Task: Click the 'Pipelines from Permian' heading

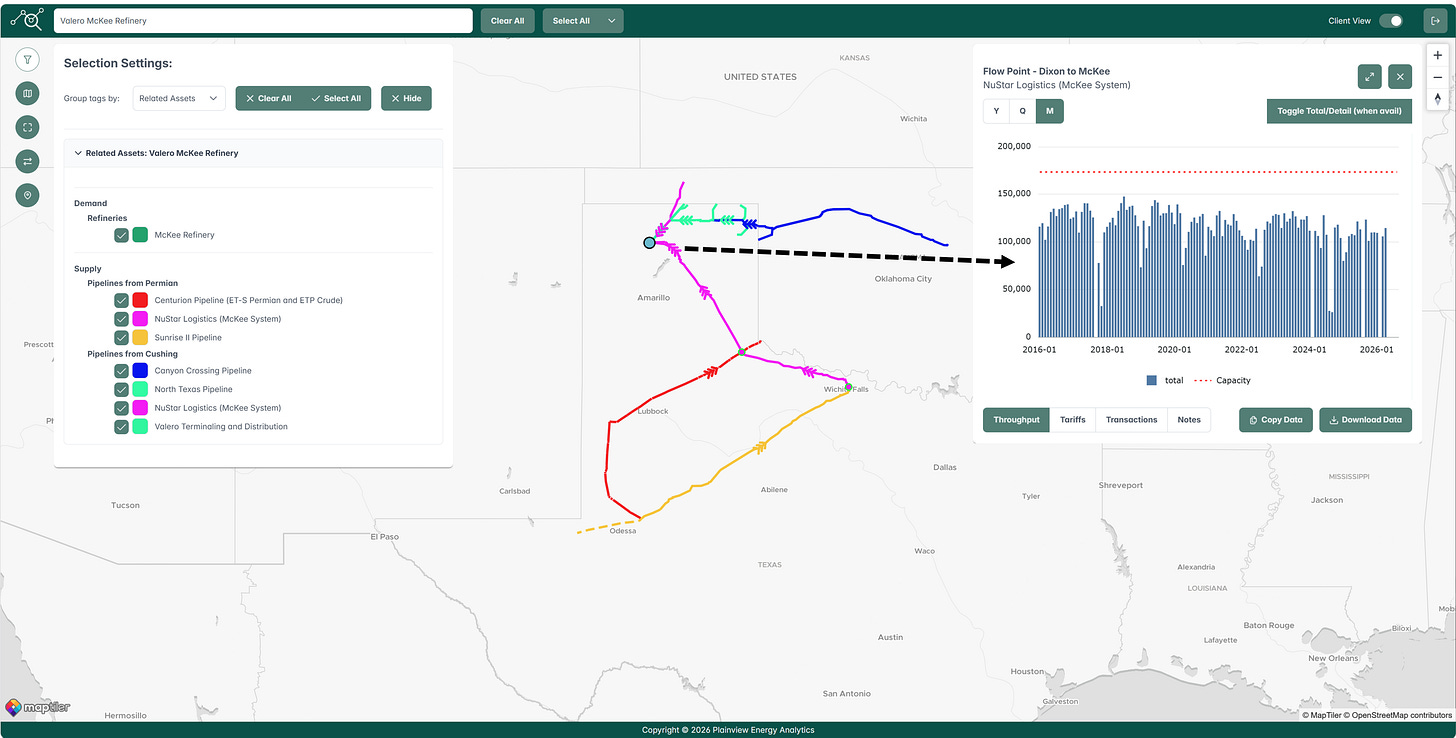Action: click(132, 284)
